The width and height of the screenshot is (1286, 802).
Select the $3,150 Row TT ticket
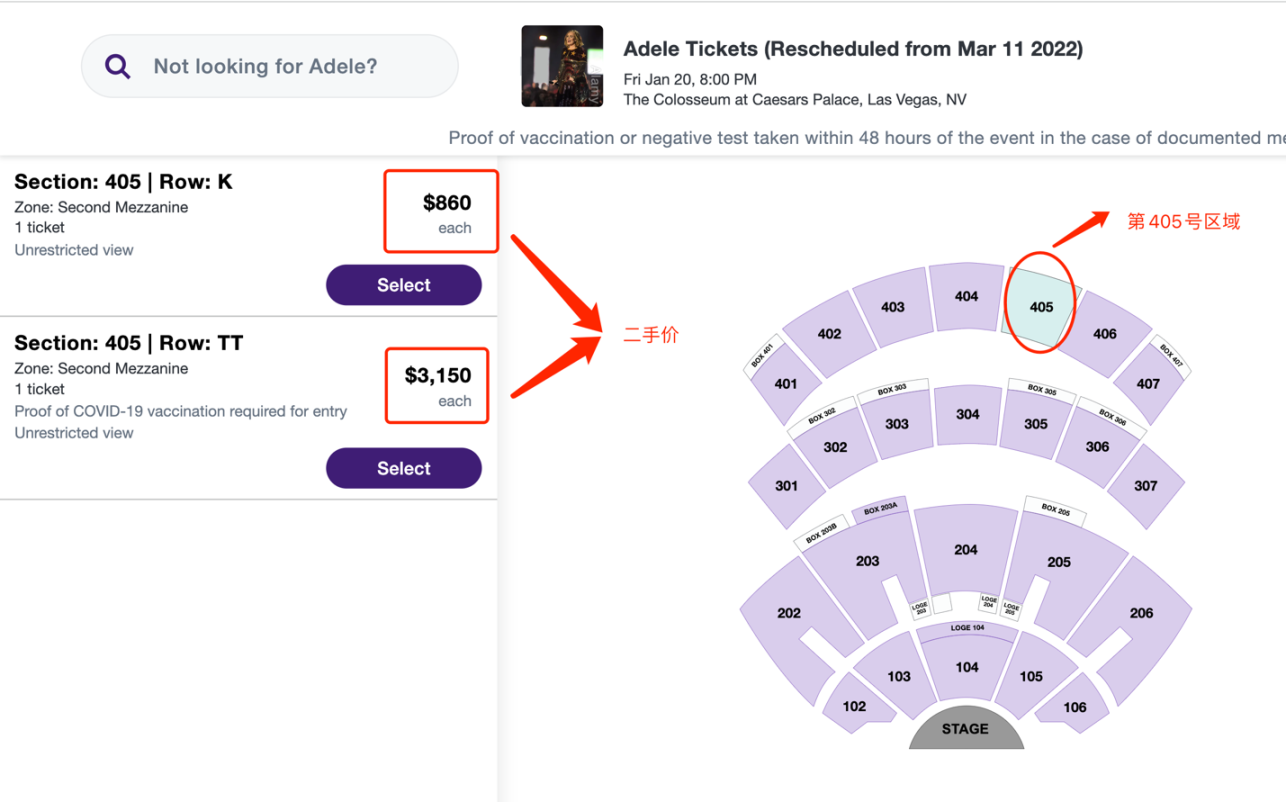pyautogui.click(x=403, y=469)
